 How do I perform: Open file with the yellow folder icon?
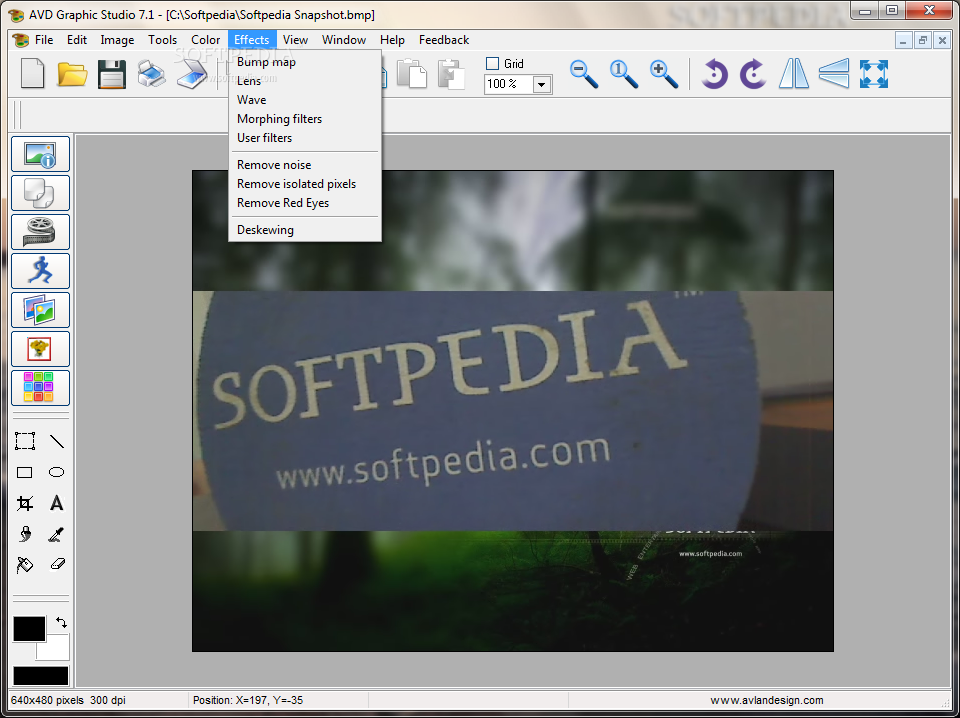point(72,74)
